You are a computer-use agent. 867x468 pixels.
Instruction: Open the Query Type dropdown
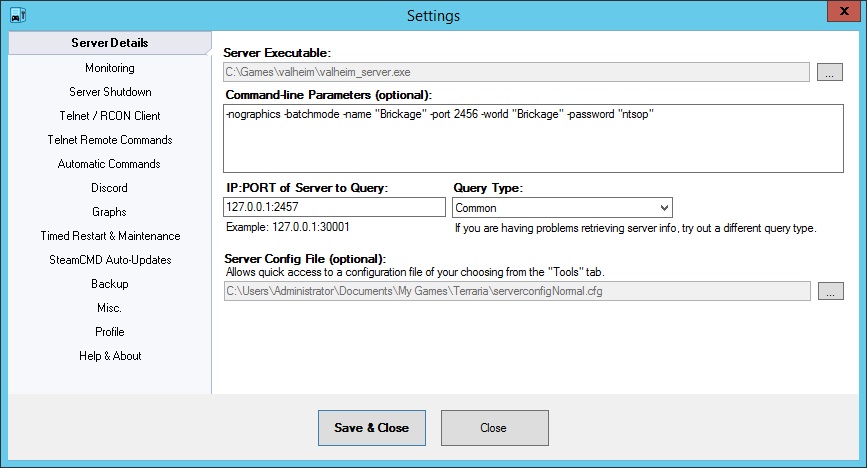561,208
